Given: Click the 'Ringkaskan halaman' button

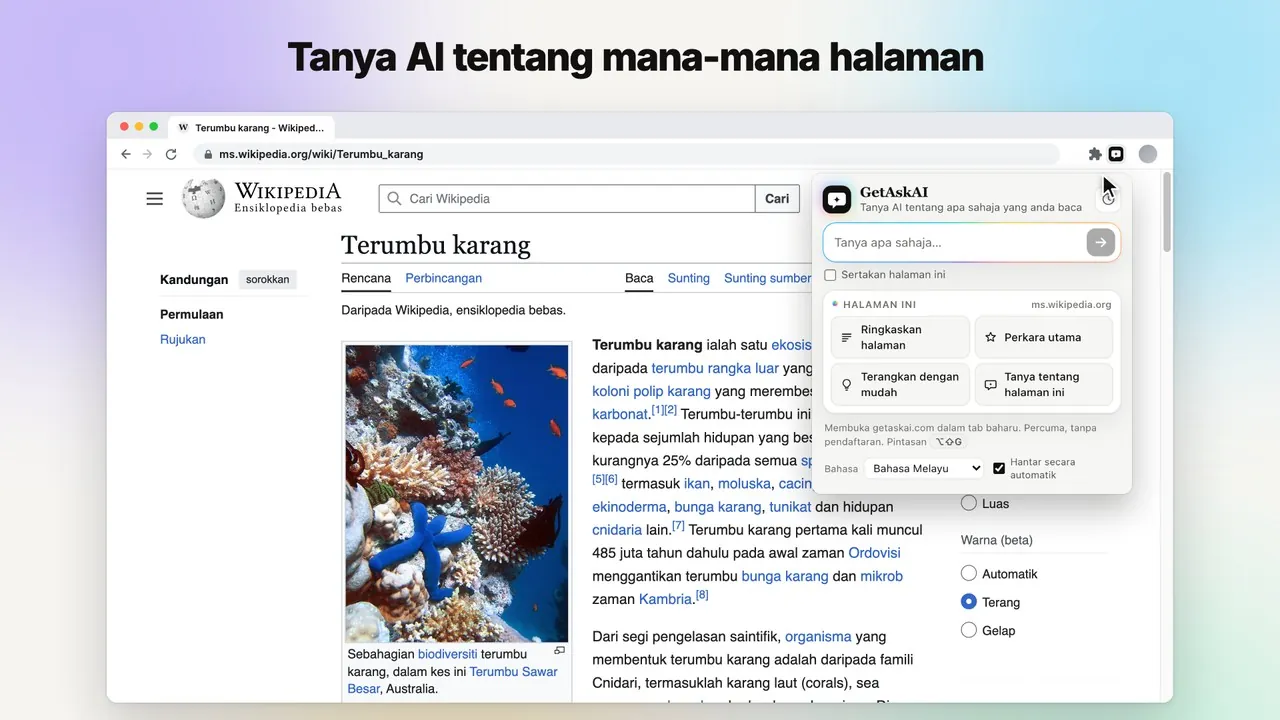Looking at the screenshot, I should 900,337.
